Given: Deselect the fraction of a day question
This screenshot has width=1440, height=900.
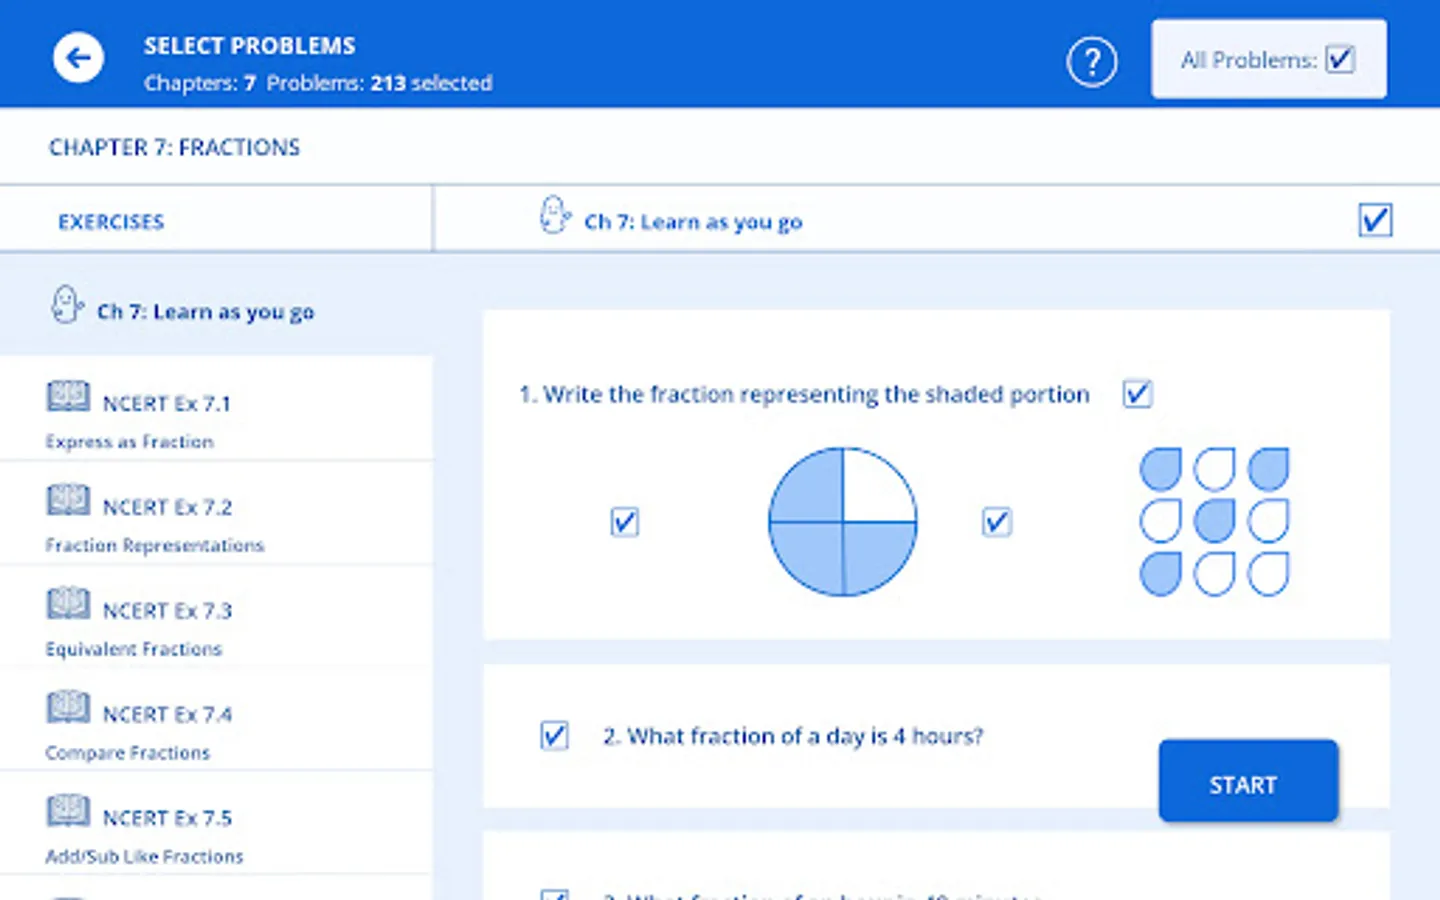Looking at the screenshot, I should coord(555,736).
